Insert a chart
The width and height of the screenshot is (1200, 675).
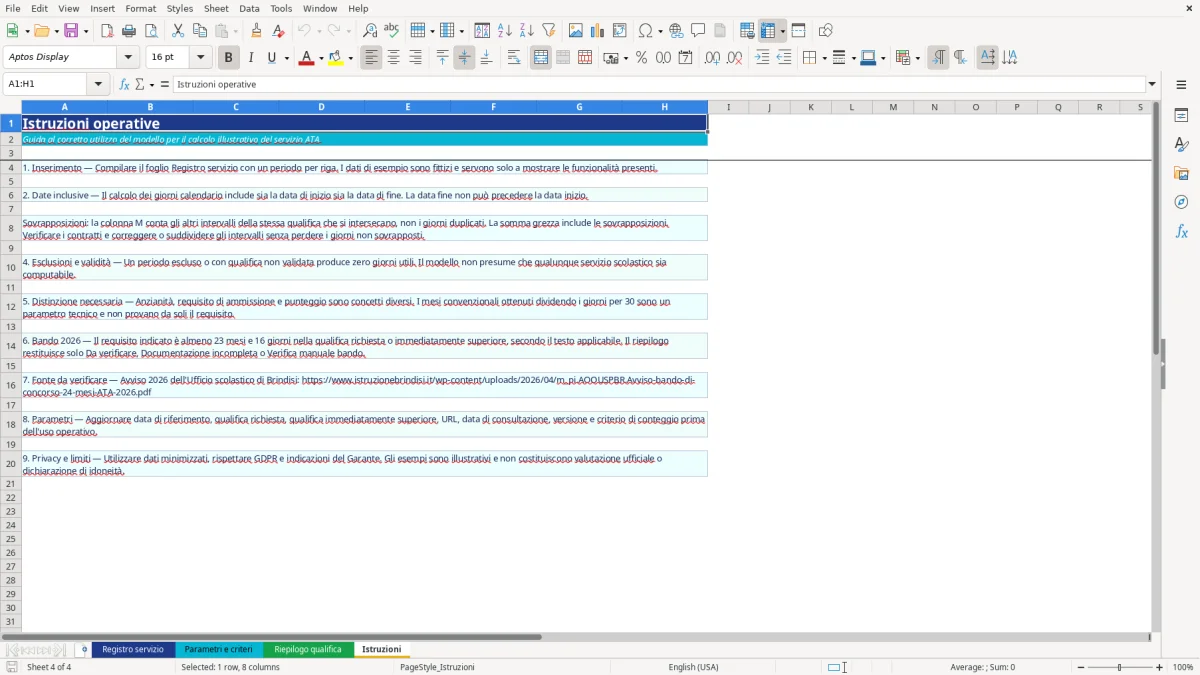(598, 31)
